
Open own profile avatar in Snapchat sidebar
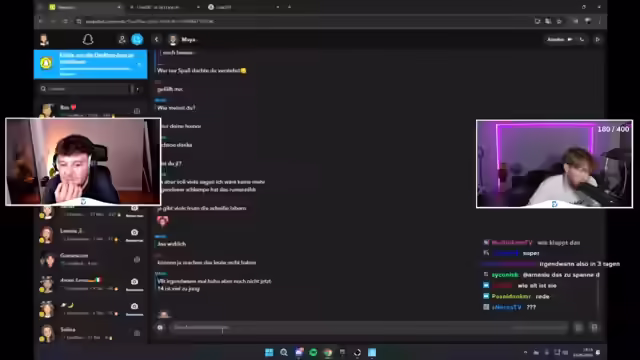pyautogui.click(x=44, y=40)
